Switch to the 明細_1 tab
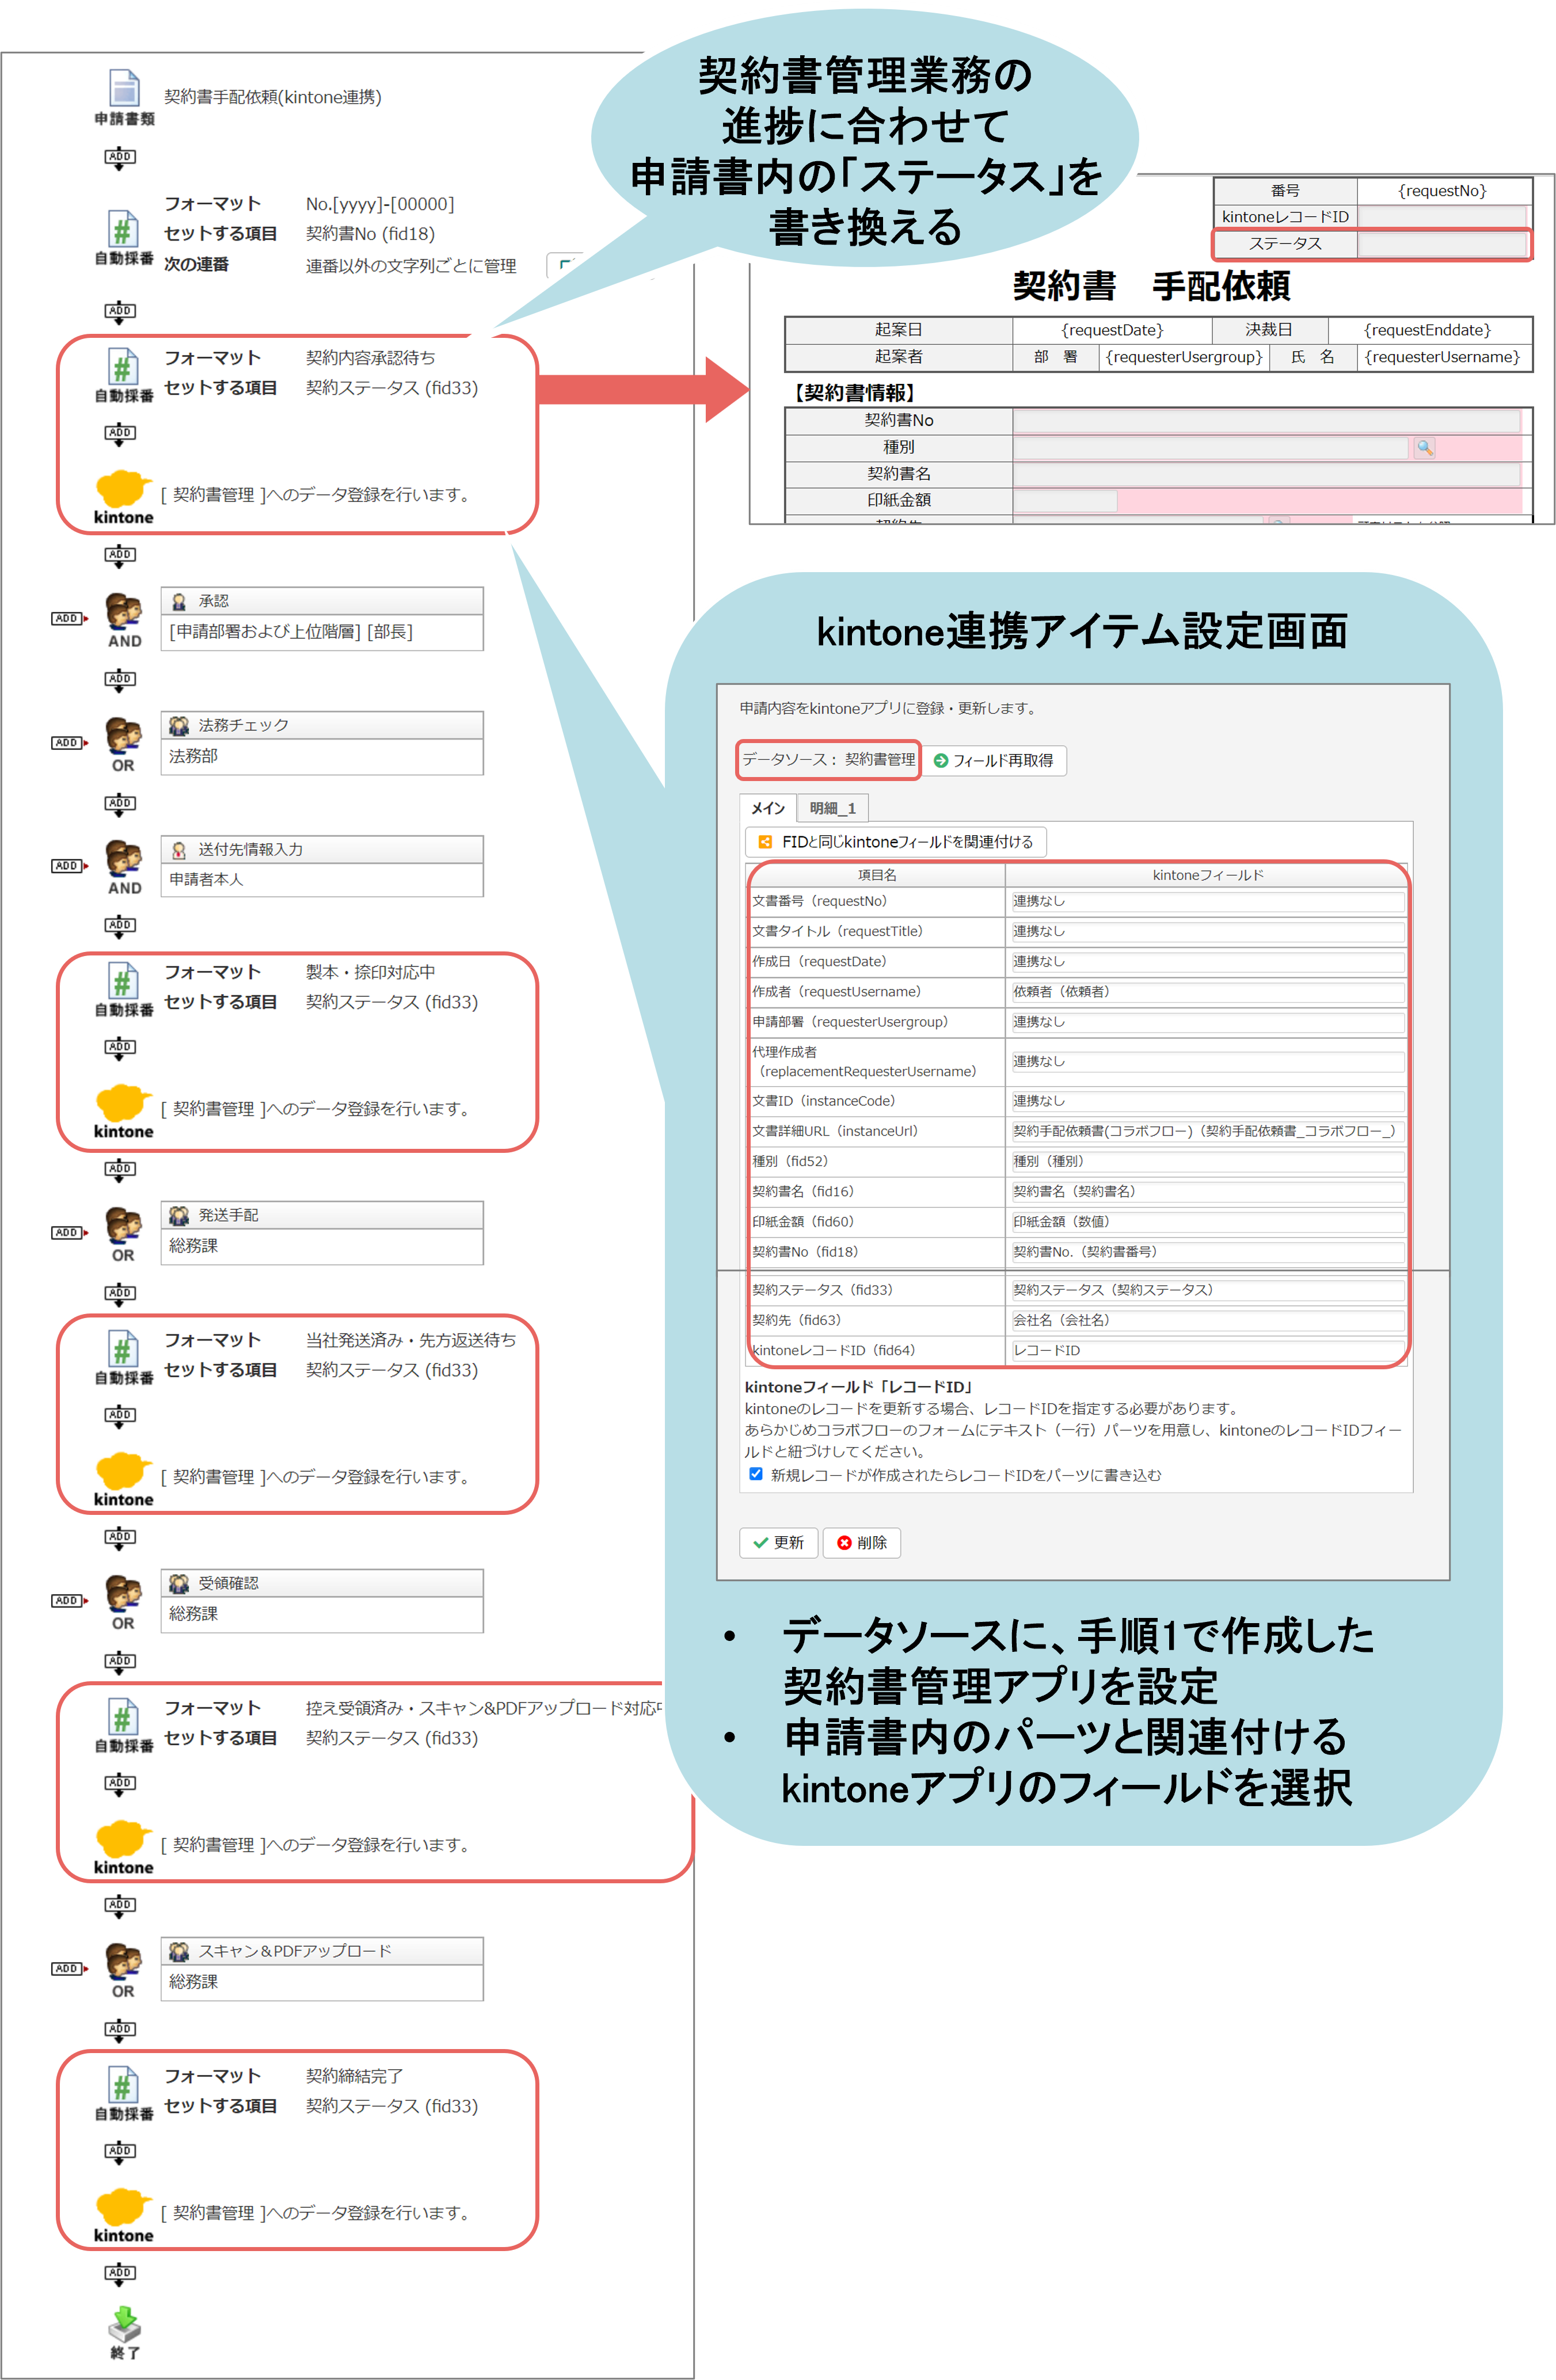This screenshot has height=2380, width=1556. pos(832,808)
